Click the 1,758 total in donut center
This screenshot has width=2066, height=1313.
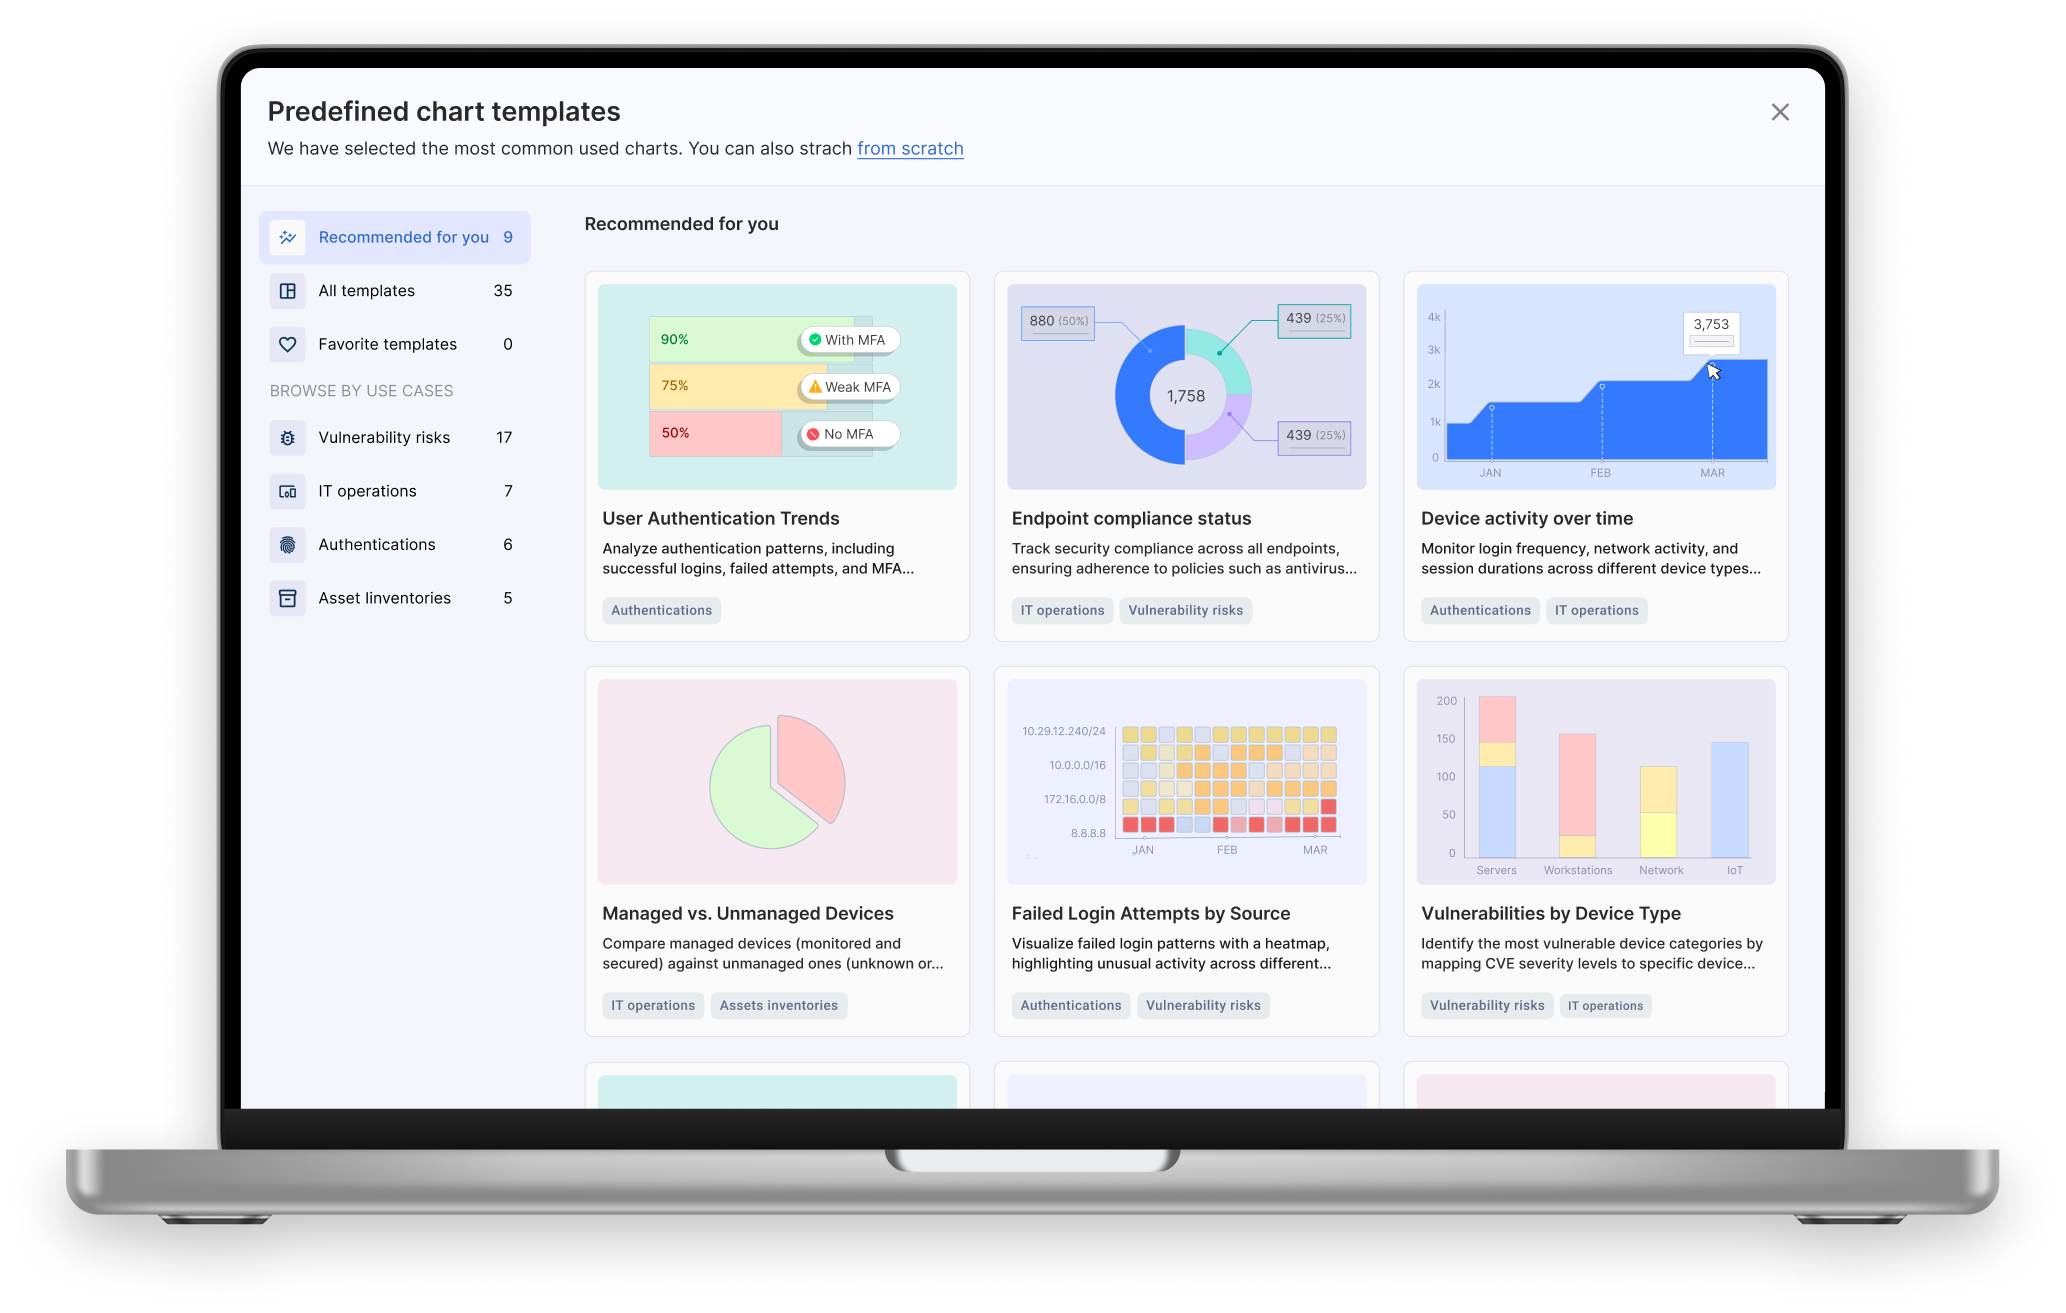coord(1186,396)
